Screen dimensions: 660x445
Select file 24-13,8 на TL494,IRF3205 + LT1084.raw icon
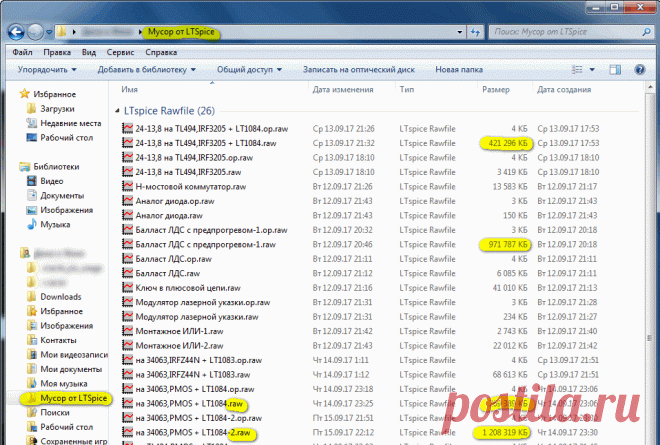pos(128,143)
